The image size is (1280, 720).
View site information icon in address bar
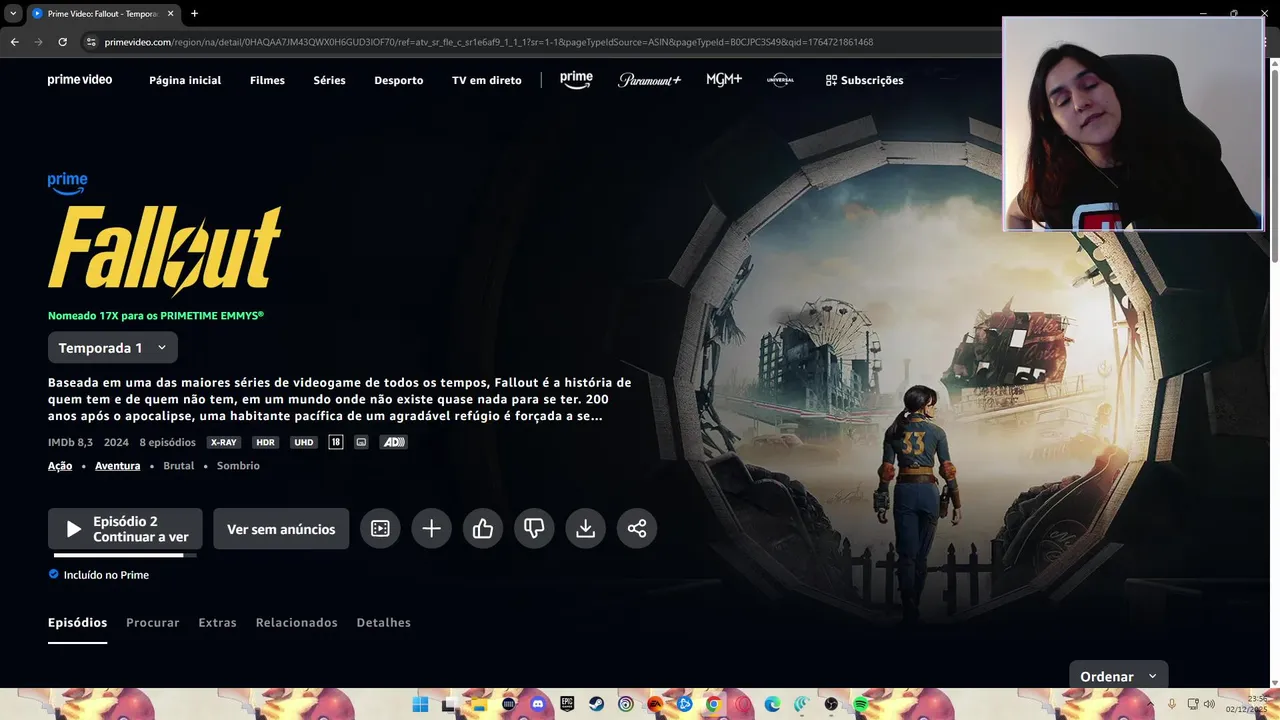pyautogui.click(x=91, y=42)
